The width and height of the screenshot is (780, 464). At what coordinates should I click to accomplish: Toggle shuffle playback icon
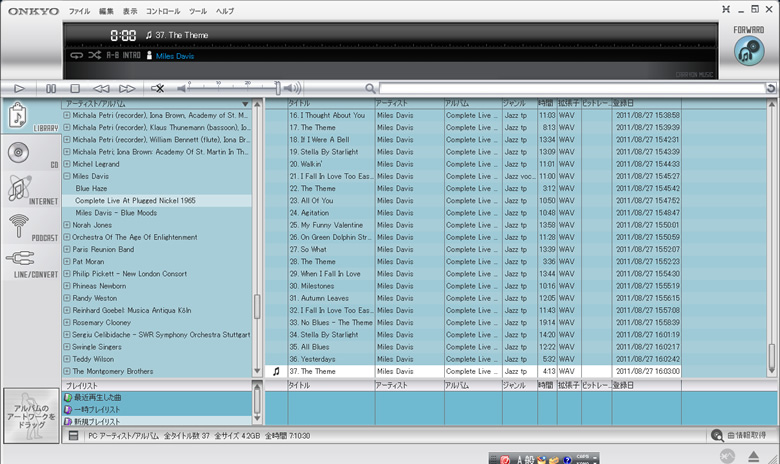[x=95, y=55]
